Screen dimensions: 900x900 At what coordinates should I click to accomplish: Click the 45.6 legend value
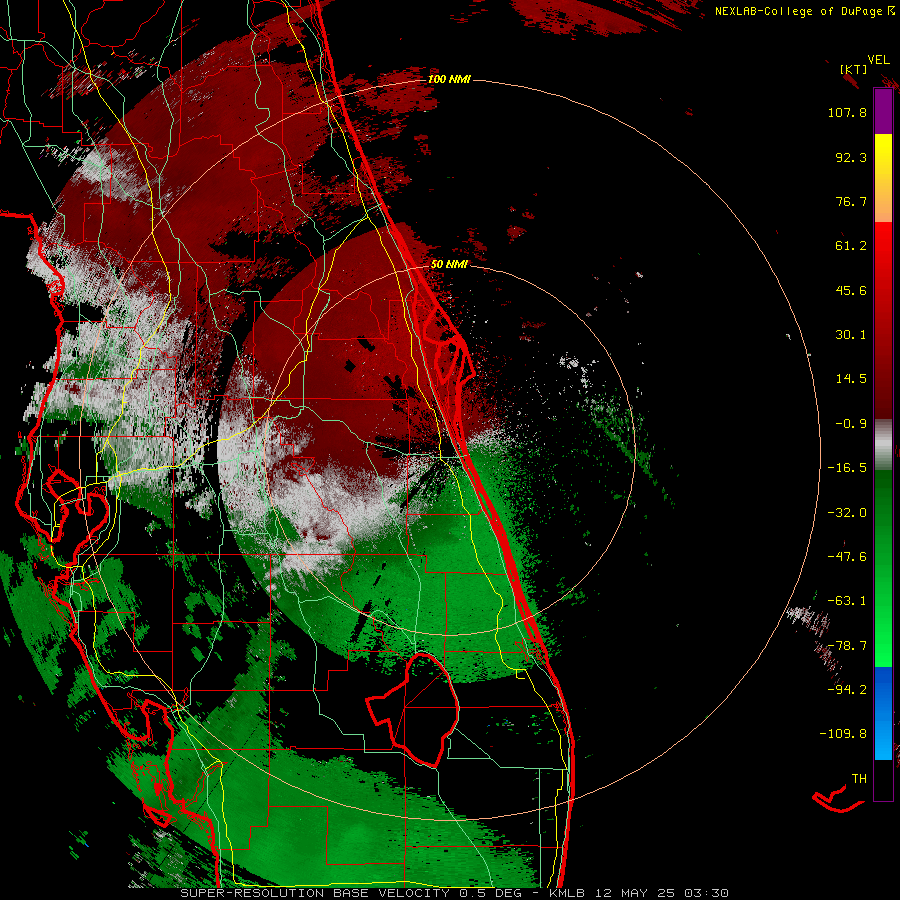click(851, 290)
